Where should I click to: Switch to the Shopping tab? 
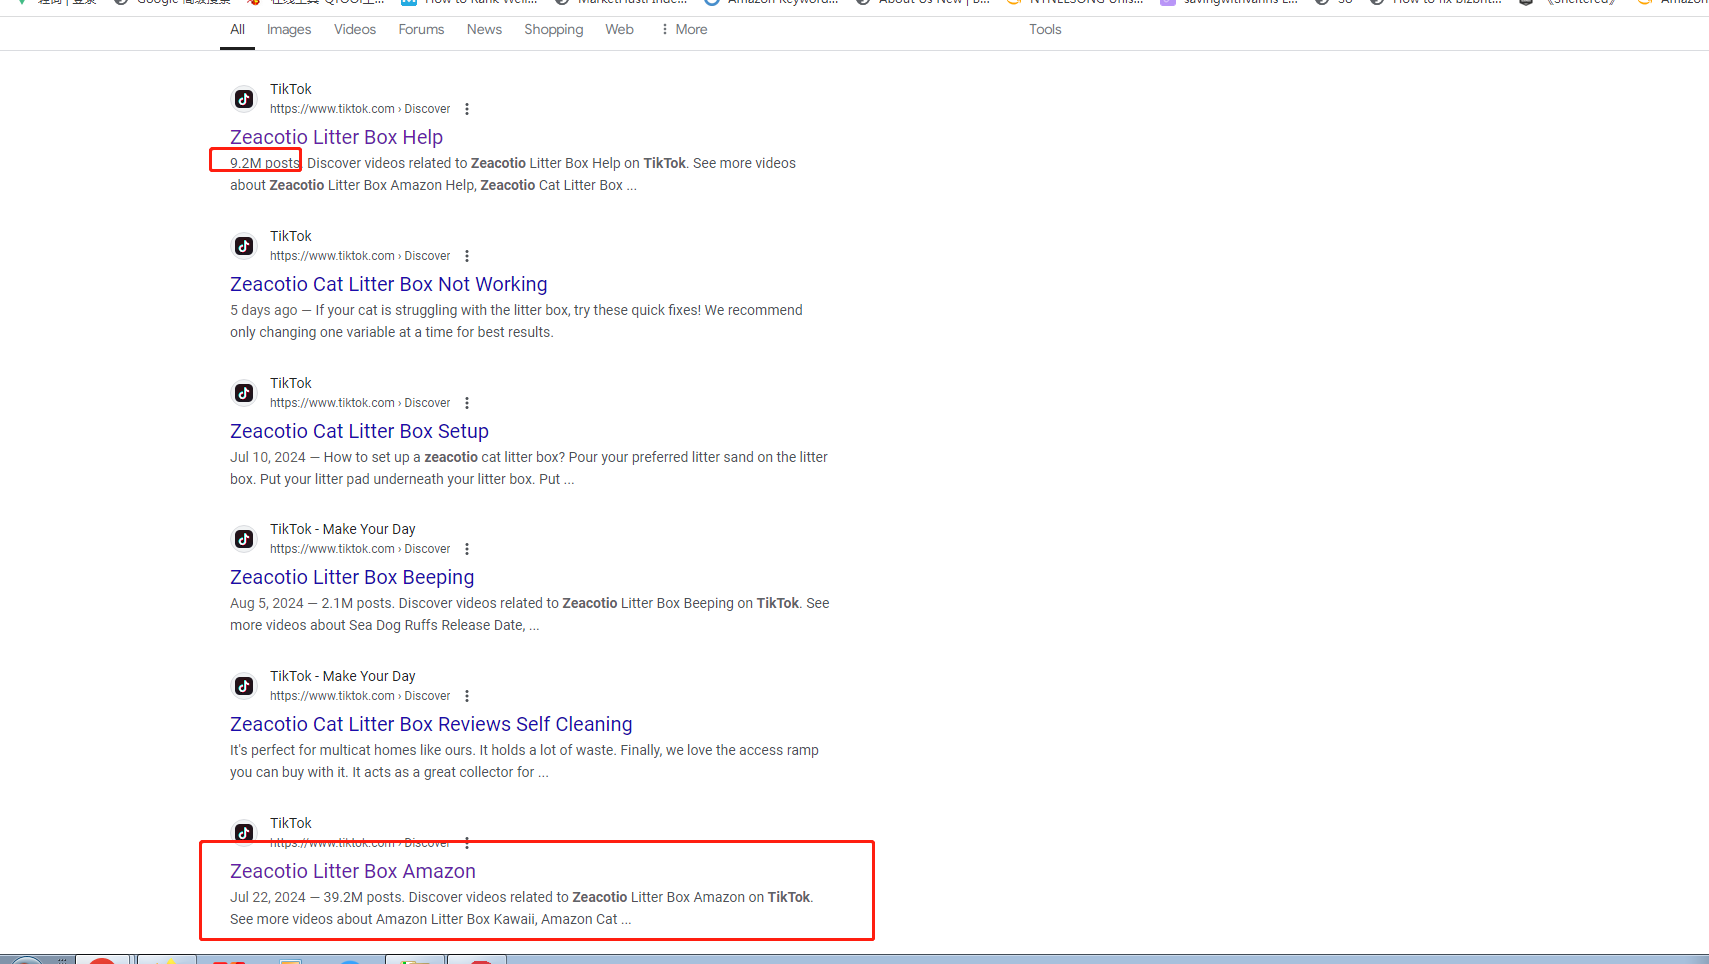click(553, 29)
